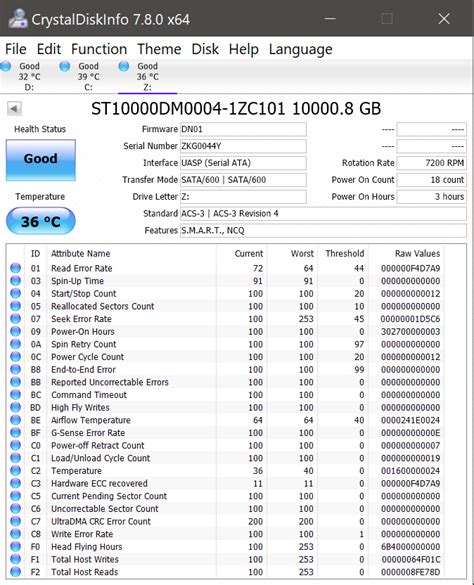
Task: Click the status icon for Spin-Up Time
Action: click(x=15, y=281)
